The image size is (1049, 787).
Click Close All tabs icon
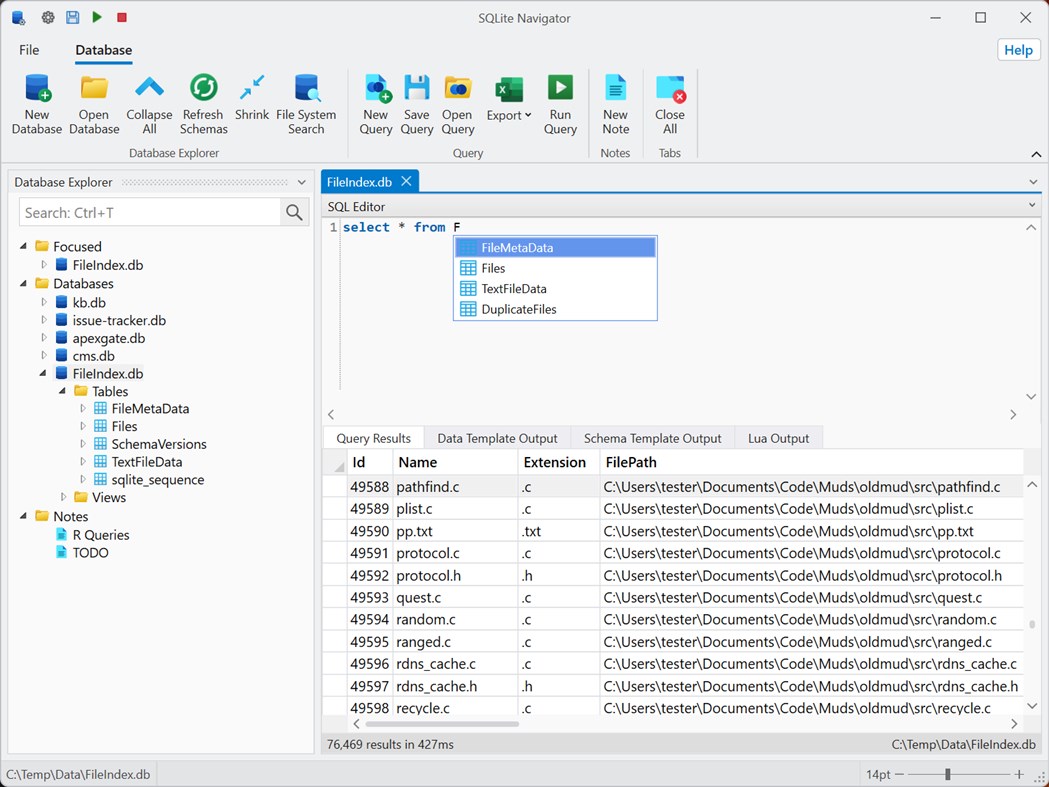point(670,88)
